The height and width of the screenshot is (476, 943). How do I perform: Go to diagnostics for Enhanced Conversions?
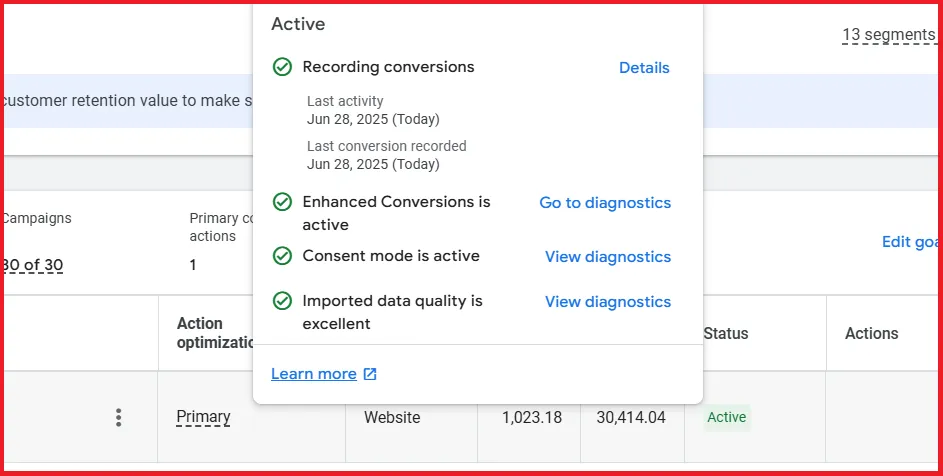tap(605, 203)
